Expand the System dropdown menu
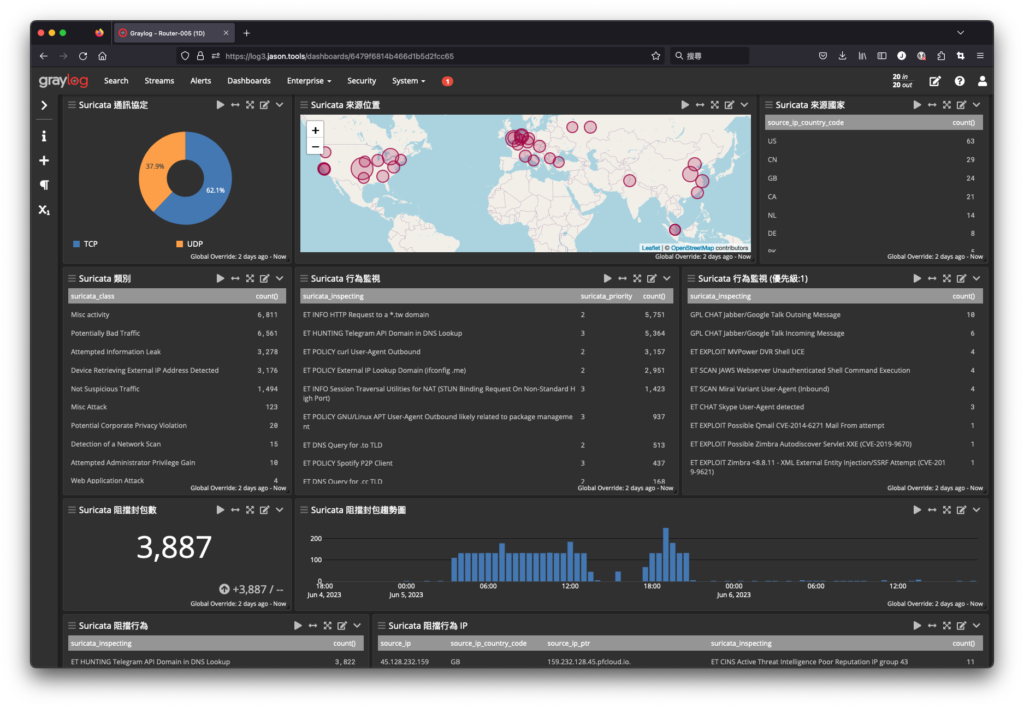 408,81
